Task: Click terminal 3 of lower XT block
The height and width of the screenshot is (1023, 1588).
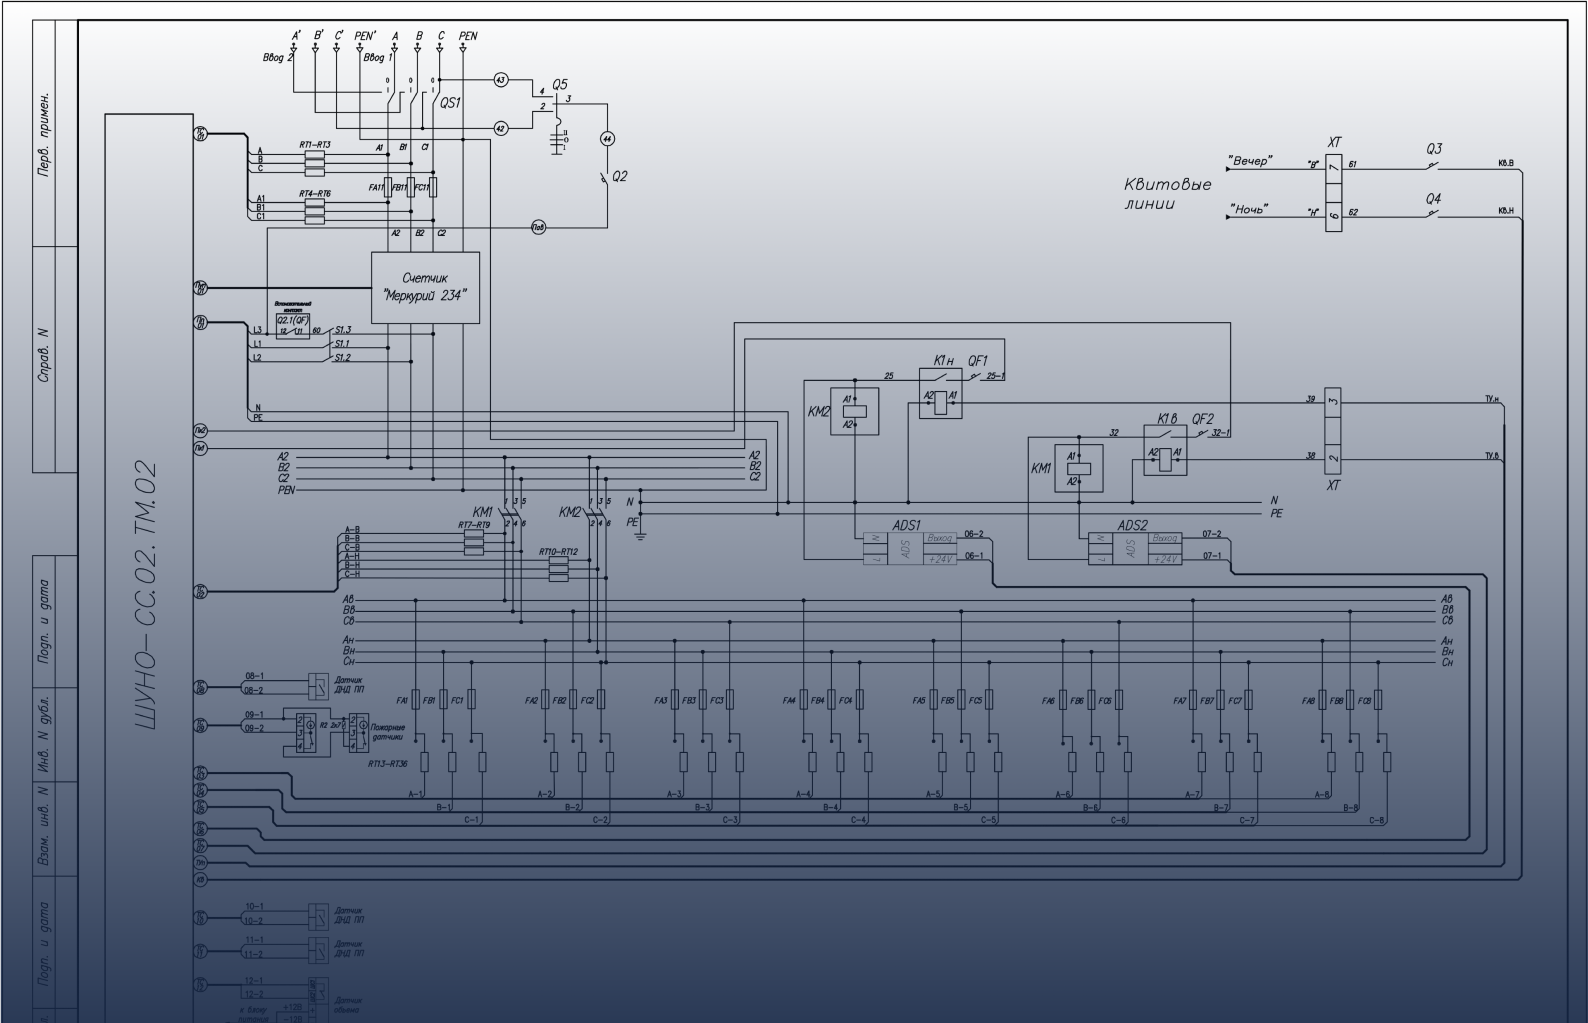Action: (1332, 403)
